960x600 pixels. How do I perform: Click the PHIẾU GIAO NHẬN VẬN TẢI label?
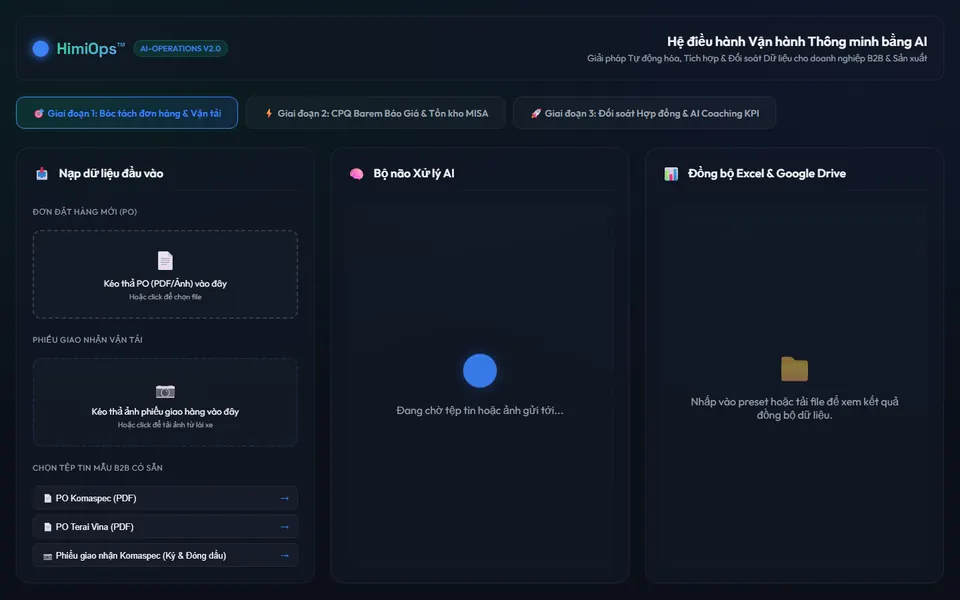tap(88, 340)
